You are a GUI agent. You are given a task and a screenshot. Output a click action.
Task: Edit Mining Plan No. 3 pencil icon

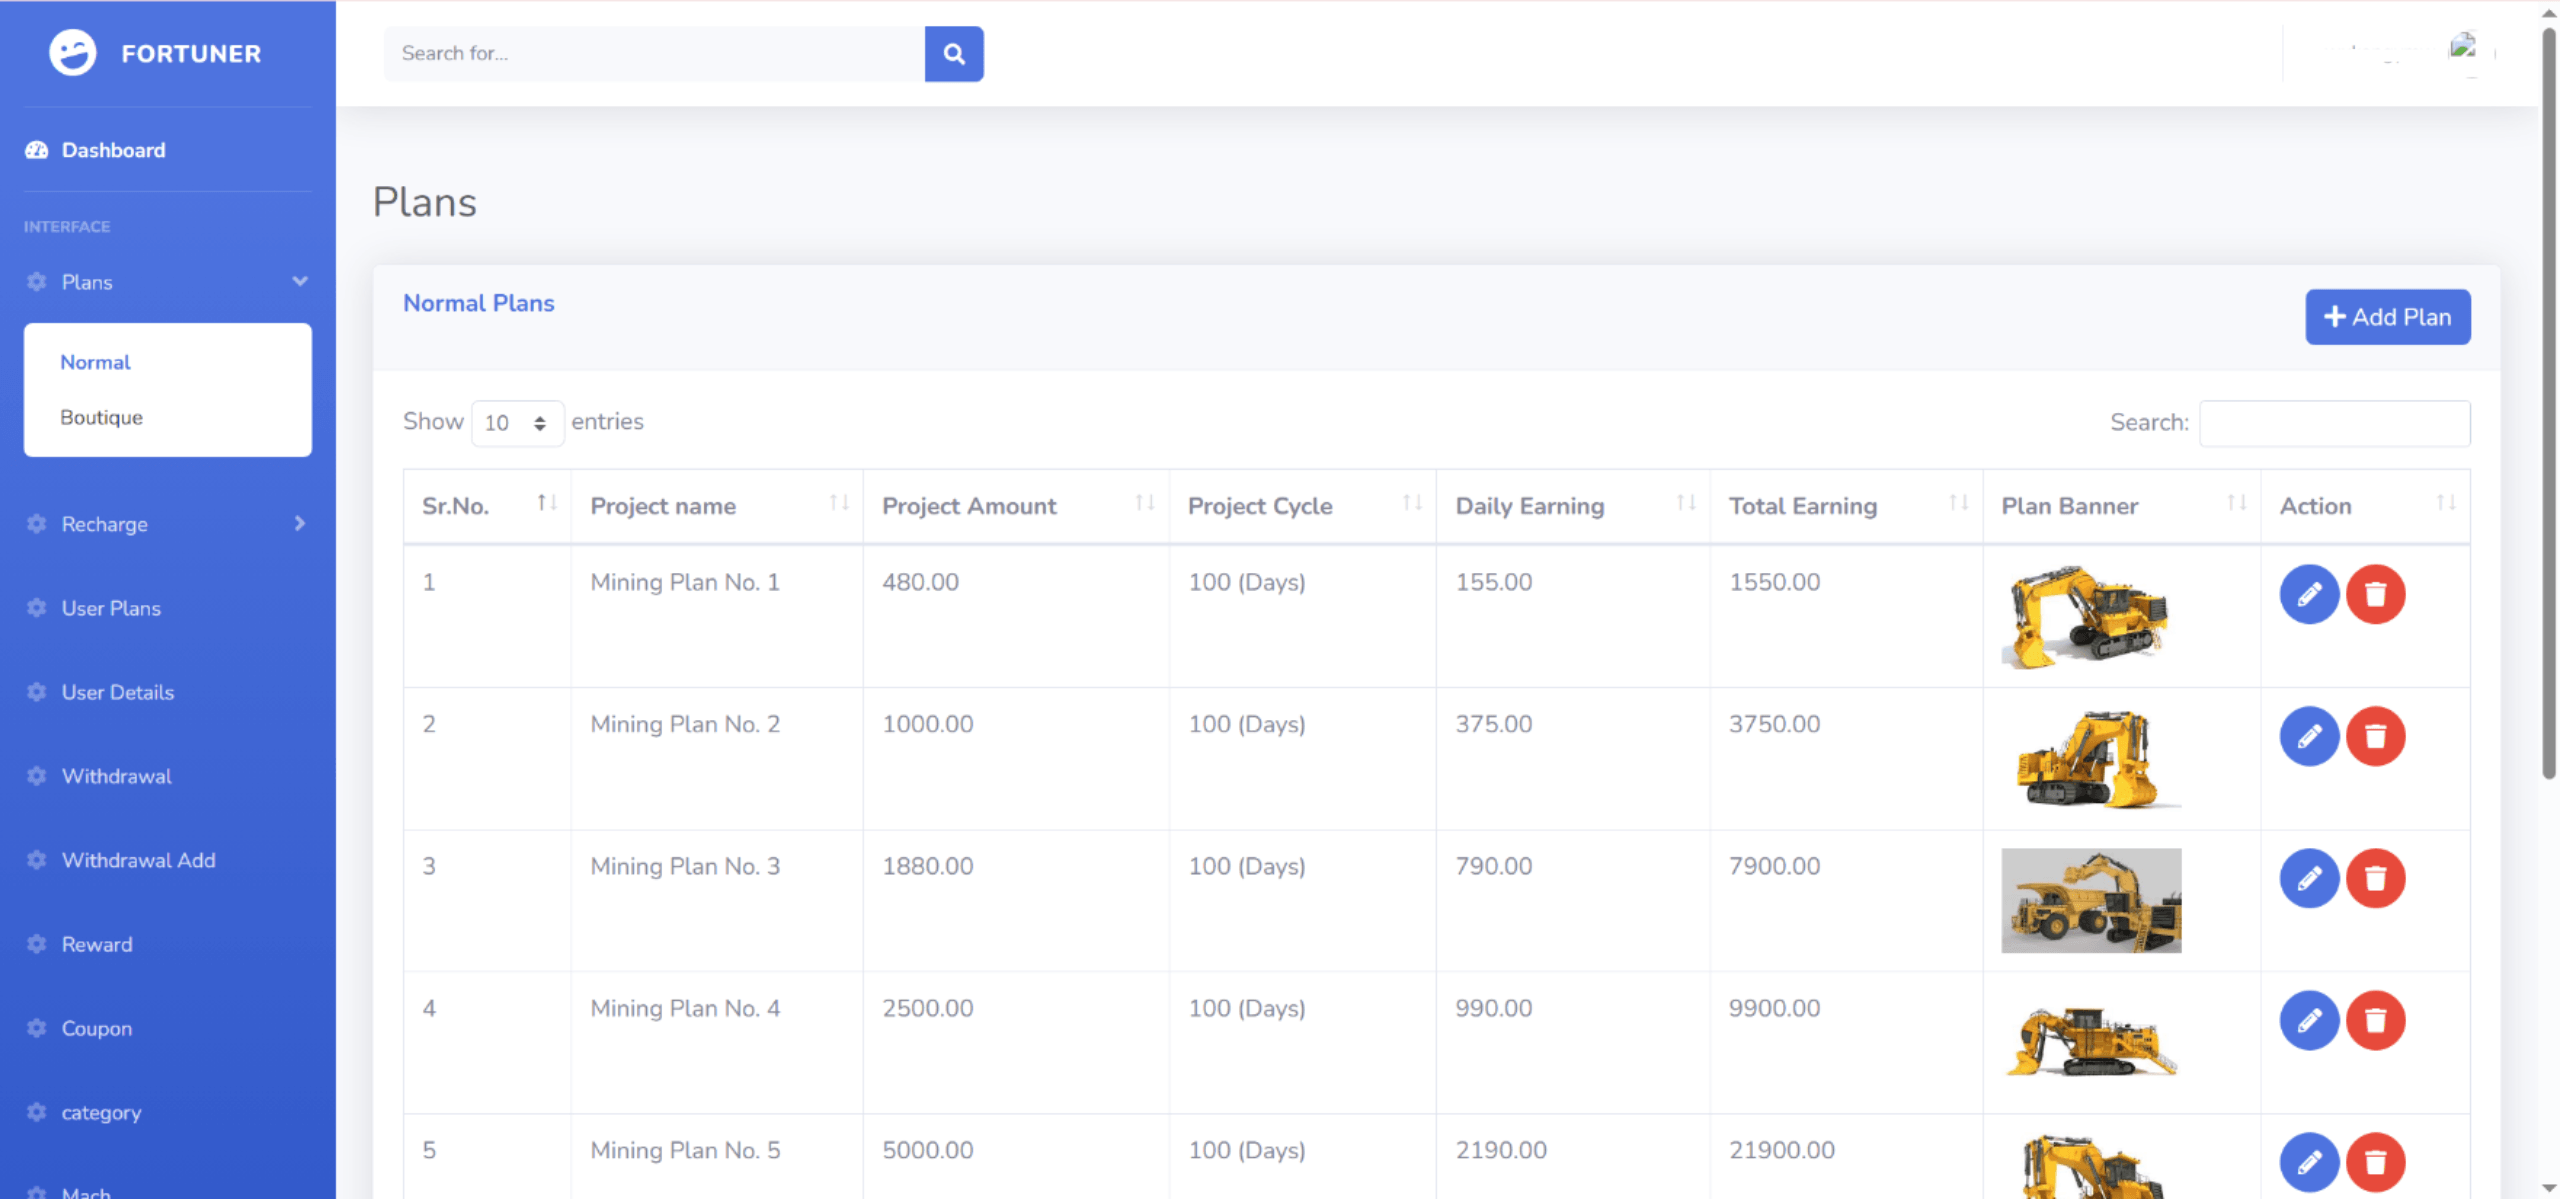(x=2308, y=879)
